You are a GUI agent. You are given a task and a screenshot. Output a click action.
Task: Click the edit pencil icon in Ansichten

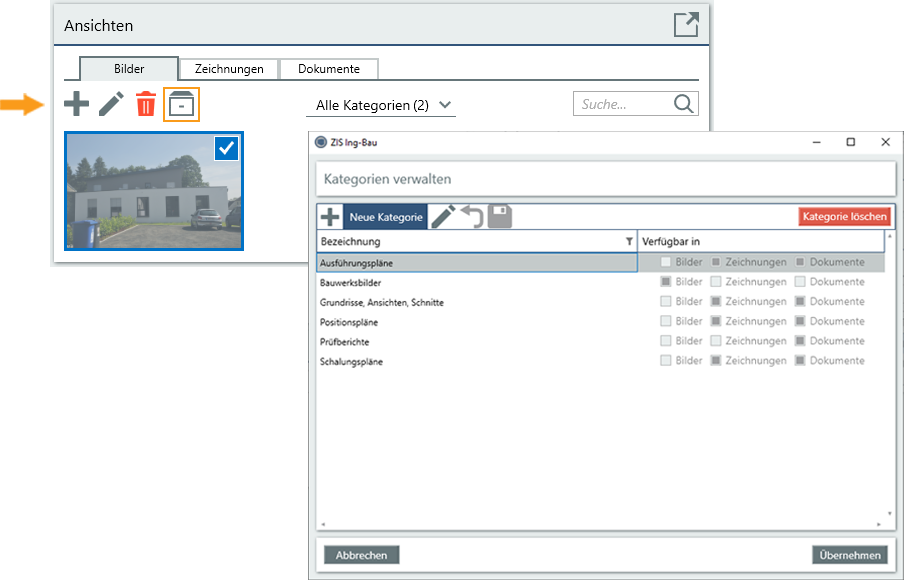click(x=111, y=104)
